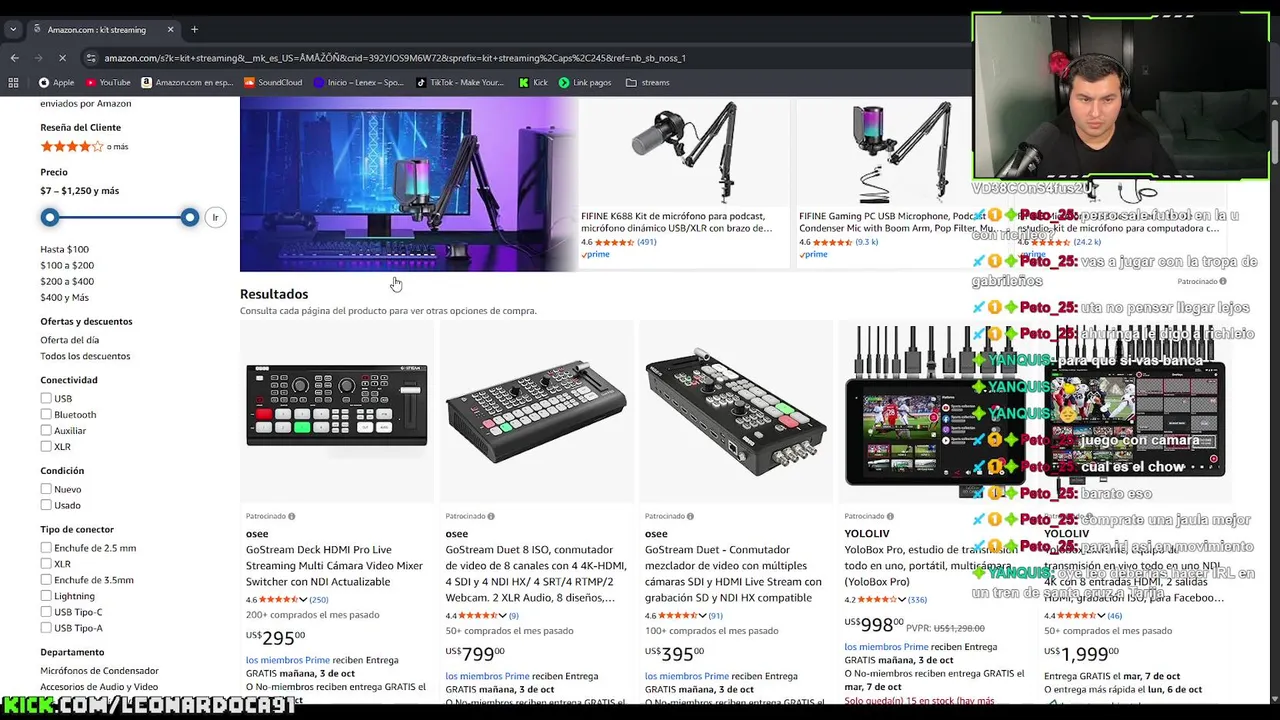Open the 250 reviews link for GoStream Deck
The width and height of the screenshot is (1280, 720).
(318, 600)
